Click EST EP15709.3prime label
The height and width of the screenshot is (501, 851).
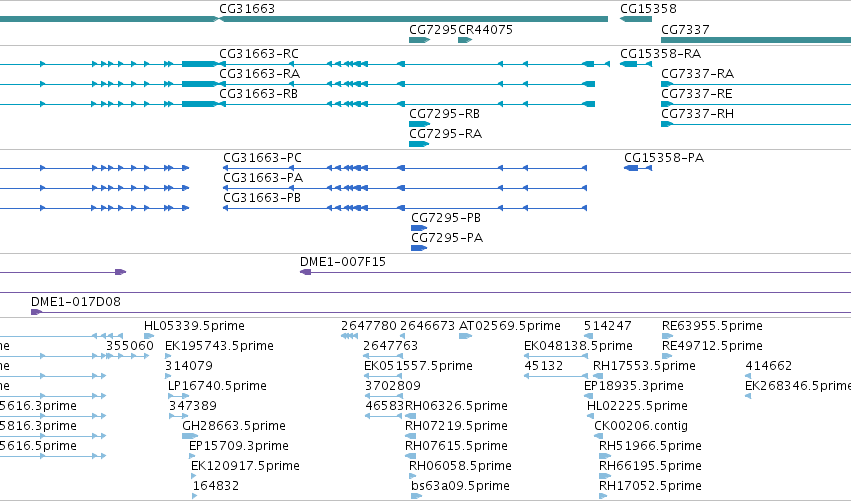pyautogui.click(x=239, y=446)
